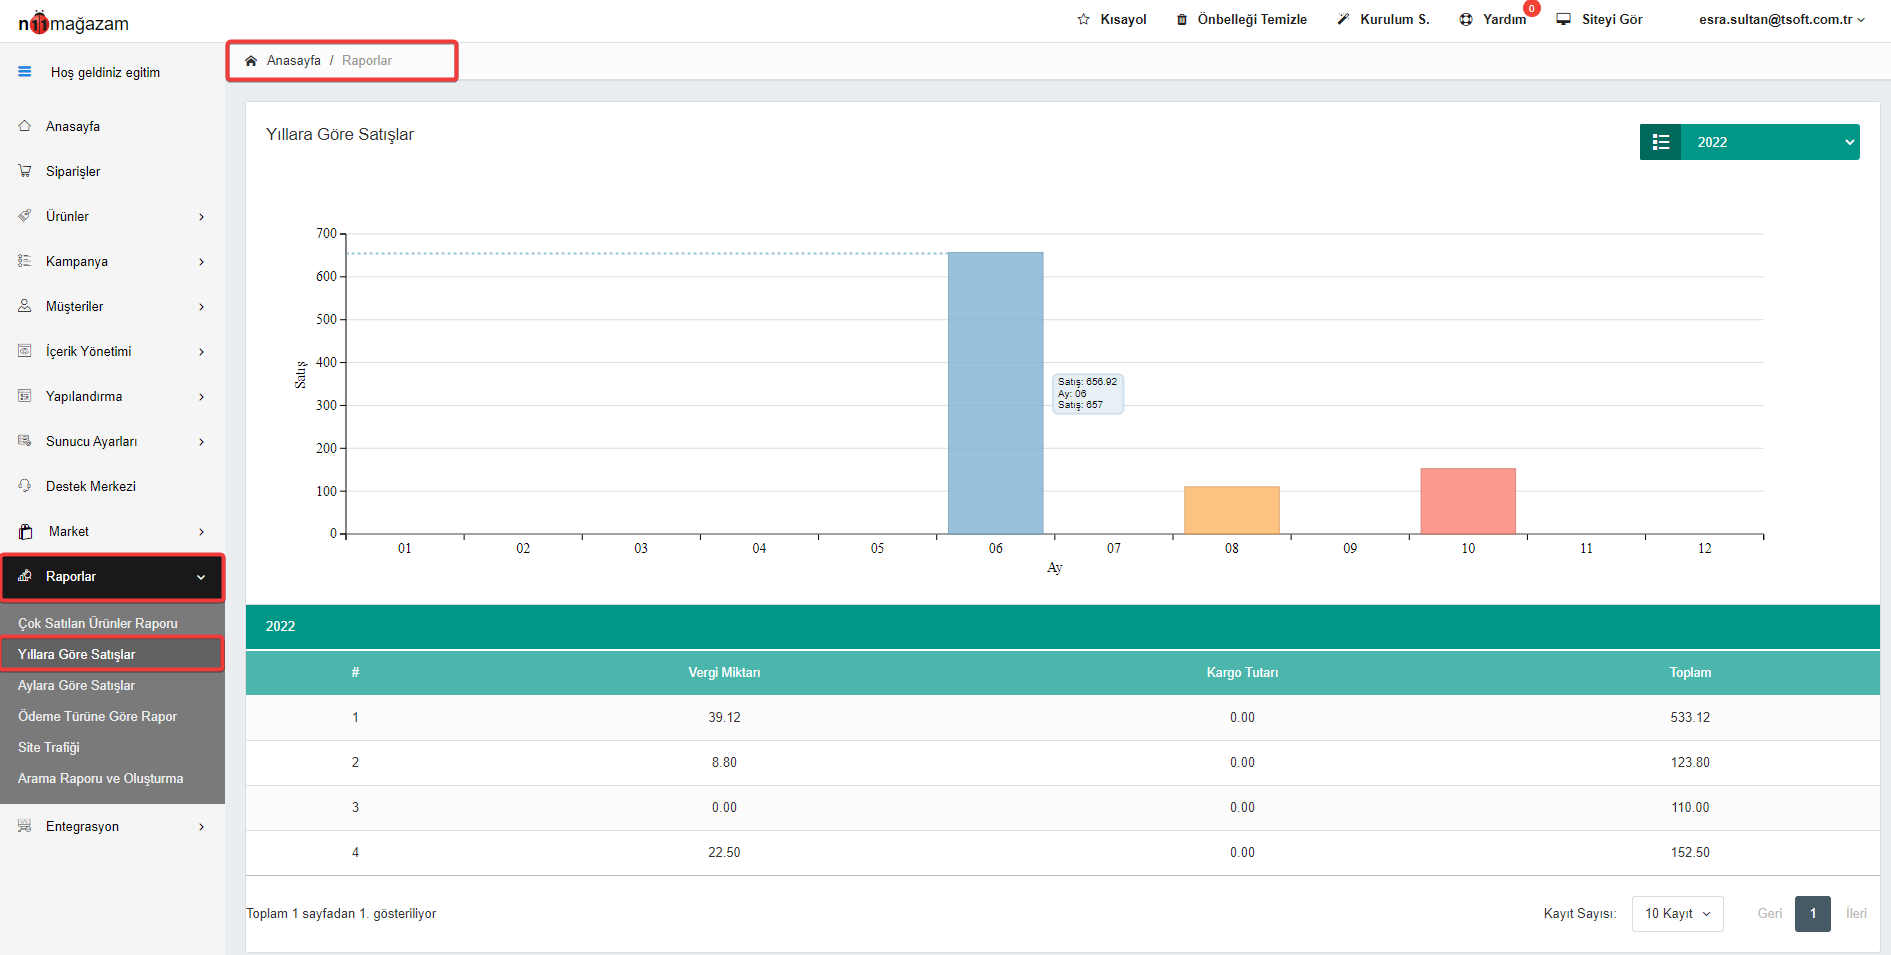Click the Kampanya list icon

[25, 261]
